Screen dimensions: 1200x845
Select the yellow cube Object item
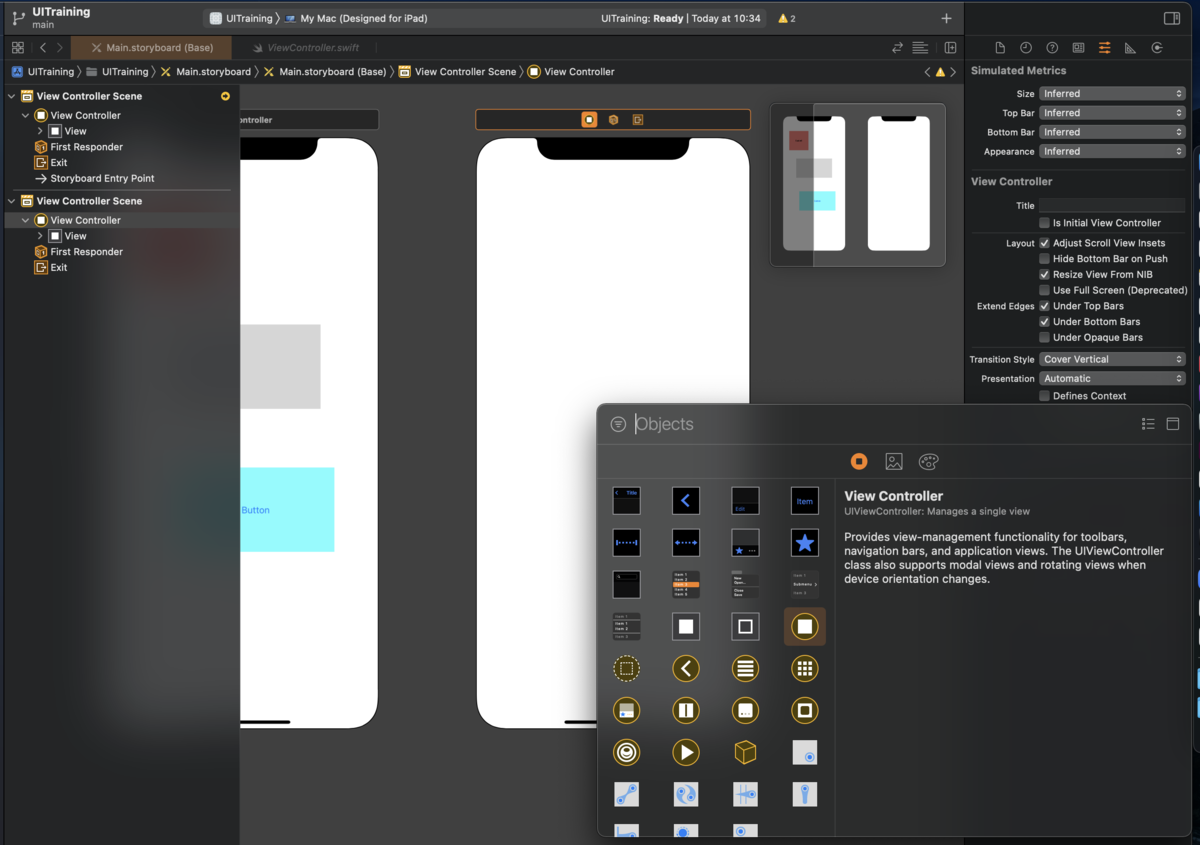click(745, 752)
